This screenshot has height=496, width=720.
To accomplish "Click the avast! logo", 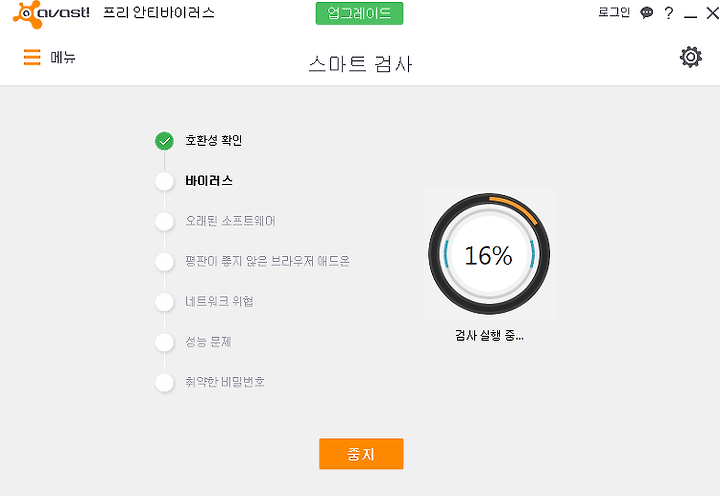I will (x=51, y=14).
